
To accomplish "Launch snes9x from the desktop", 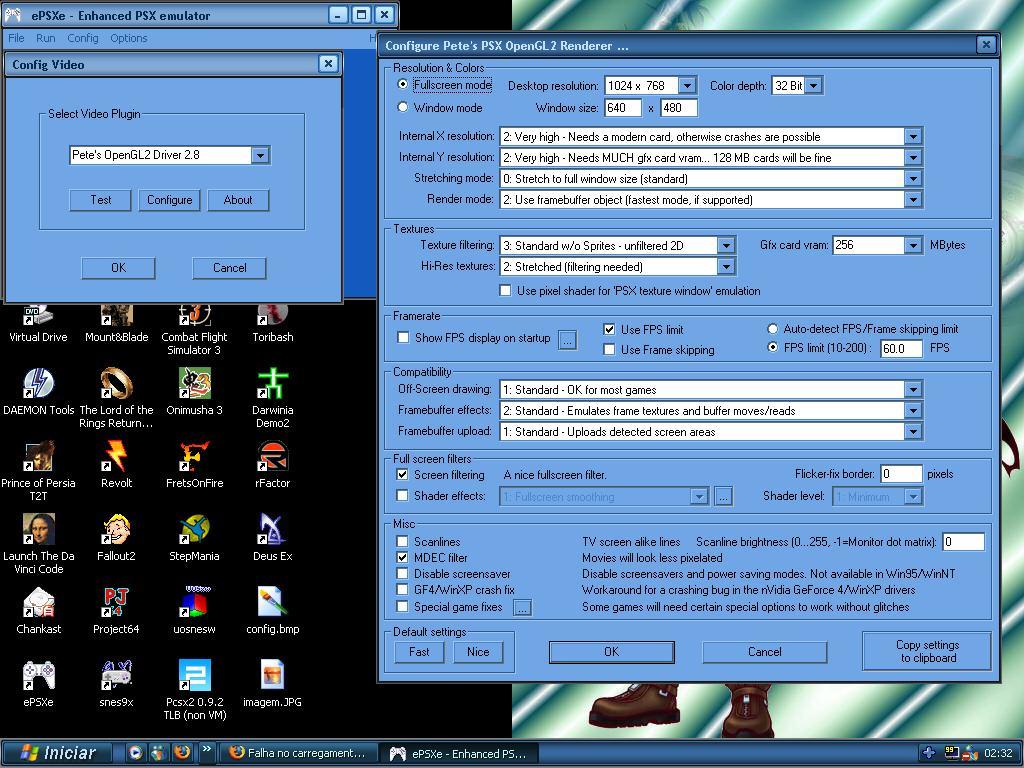I will [x=116, y=684].
